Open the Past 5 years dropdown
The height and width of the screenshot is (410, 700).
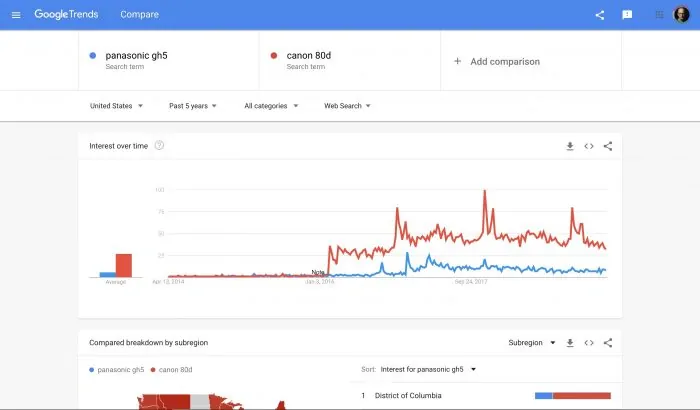coord(193,106)
